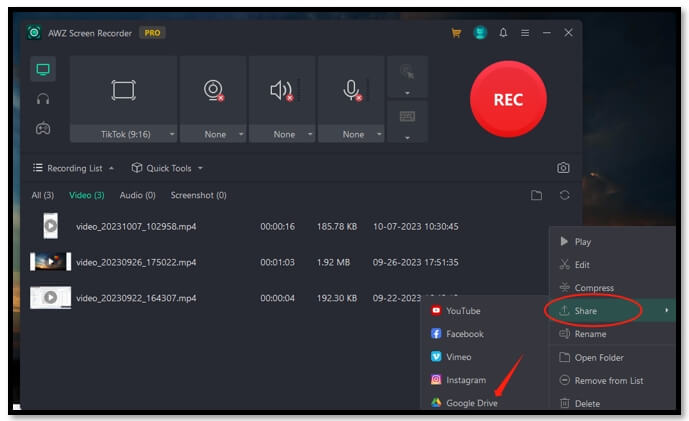Click the size 185.78 KB
This screenshot has width=689, height=421.
tap(337, 226)
